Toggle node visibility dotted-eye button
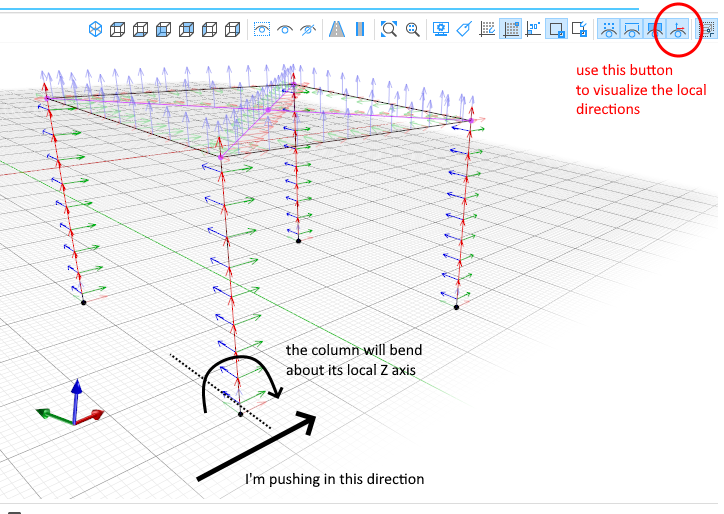This screenshot has width=724, height=514. 609,30
